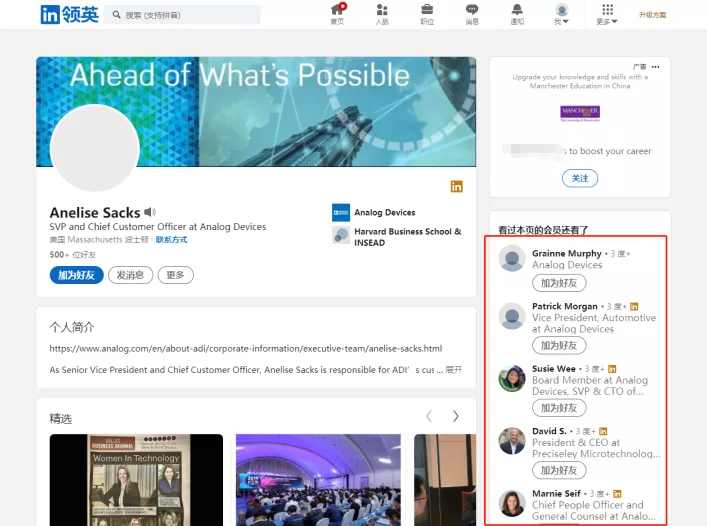Expand the summary with 展开
The image size is (707, 526).
click(x=454, y=370)
